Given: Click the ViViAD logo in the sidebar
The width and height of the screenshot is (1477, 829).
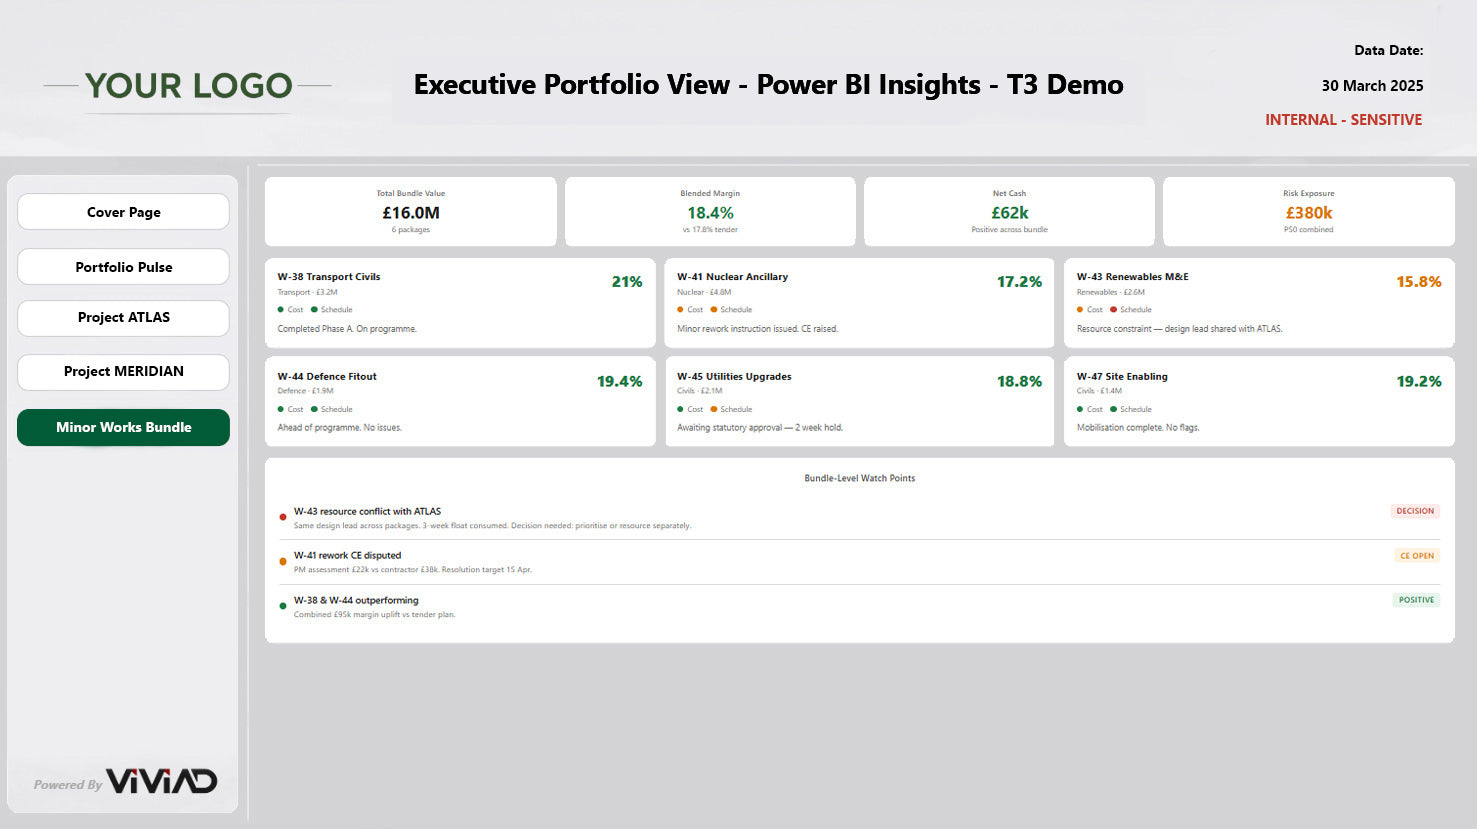Looking at the screenshot, I should pos(161,781).
